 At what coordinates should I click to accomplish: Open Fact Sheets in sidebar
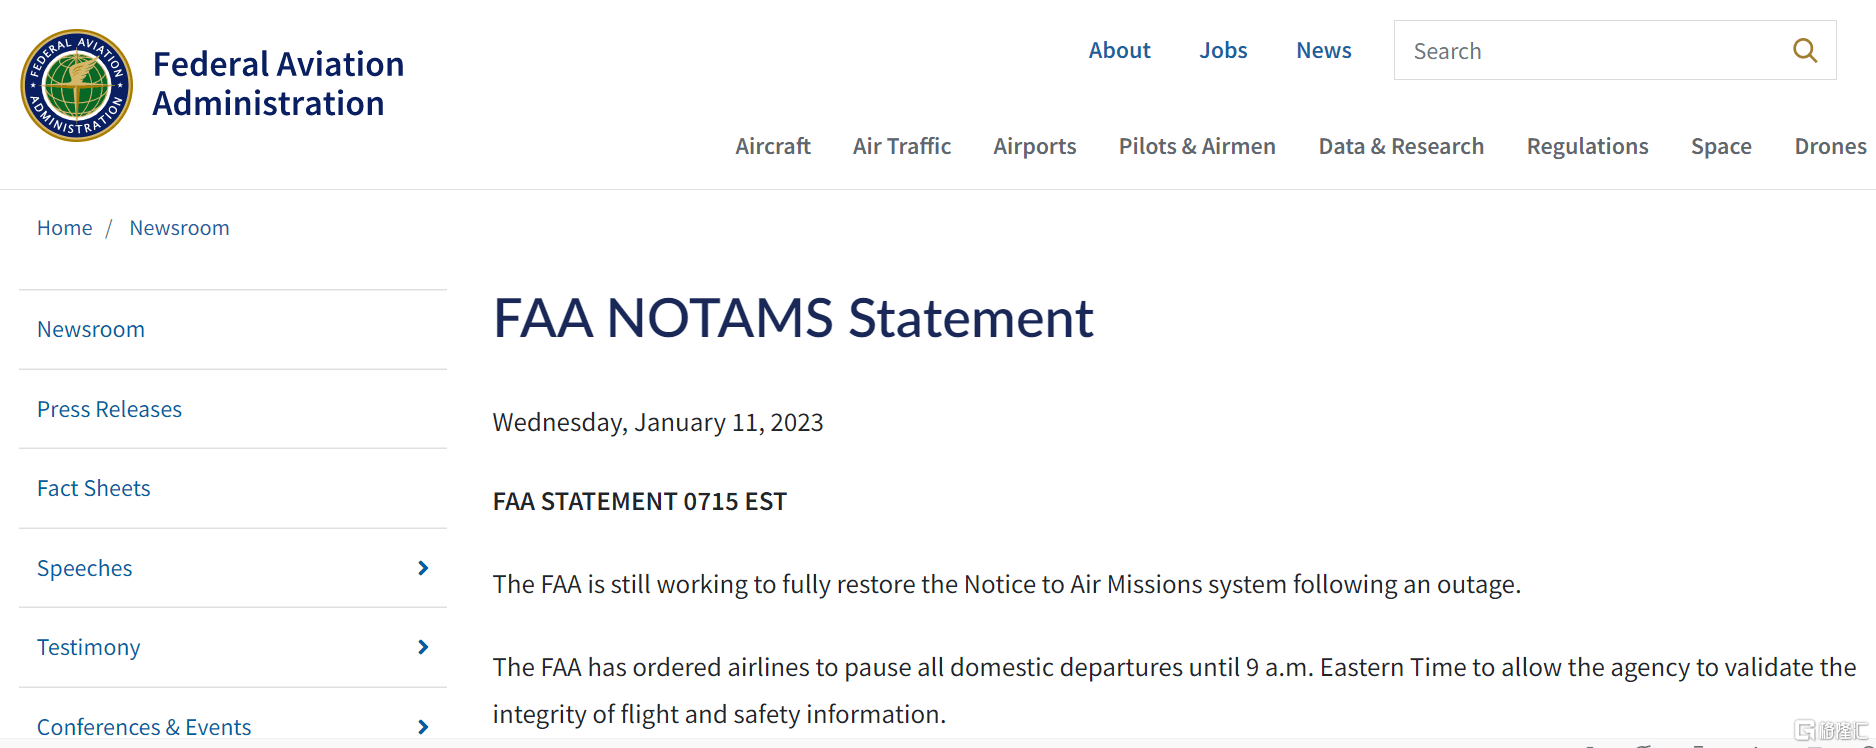pos(94,488)
